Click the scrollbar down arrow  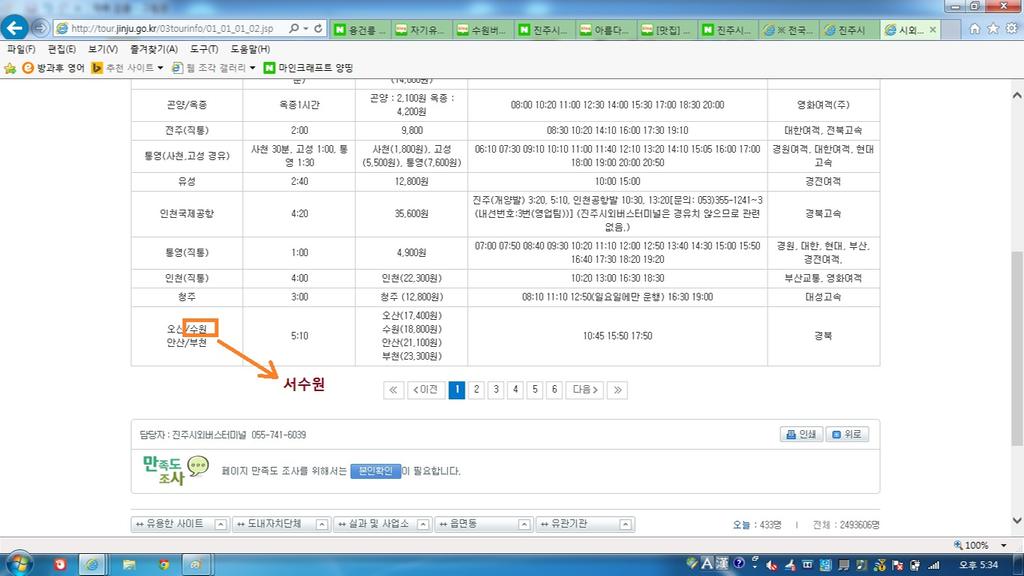point(1017,520)
